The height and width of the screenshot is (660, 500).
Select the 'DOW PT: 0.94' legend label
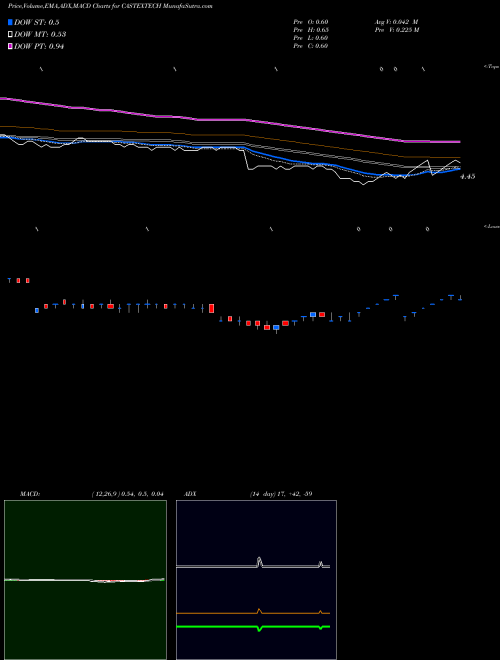39,46
